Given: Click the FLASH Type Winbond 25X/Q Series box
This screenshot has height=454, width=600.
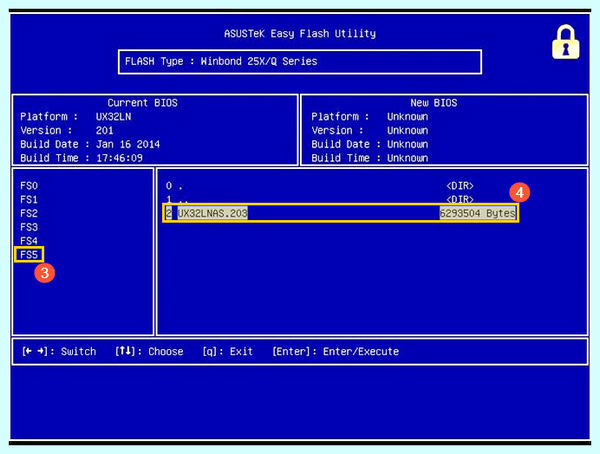Looking at the screenshot, I should point(300,62).
